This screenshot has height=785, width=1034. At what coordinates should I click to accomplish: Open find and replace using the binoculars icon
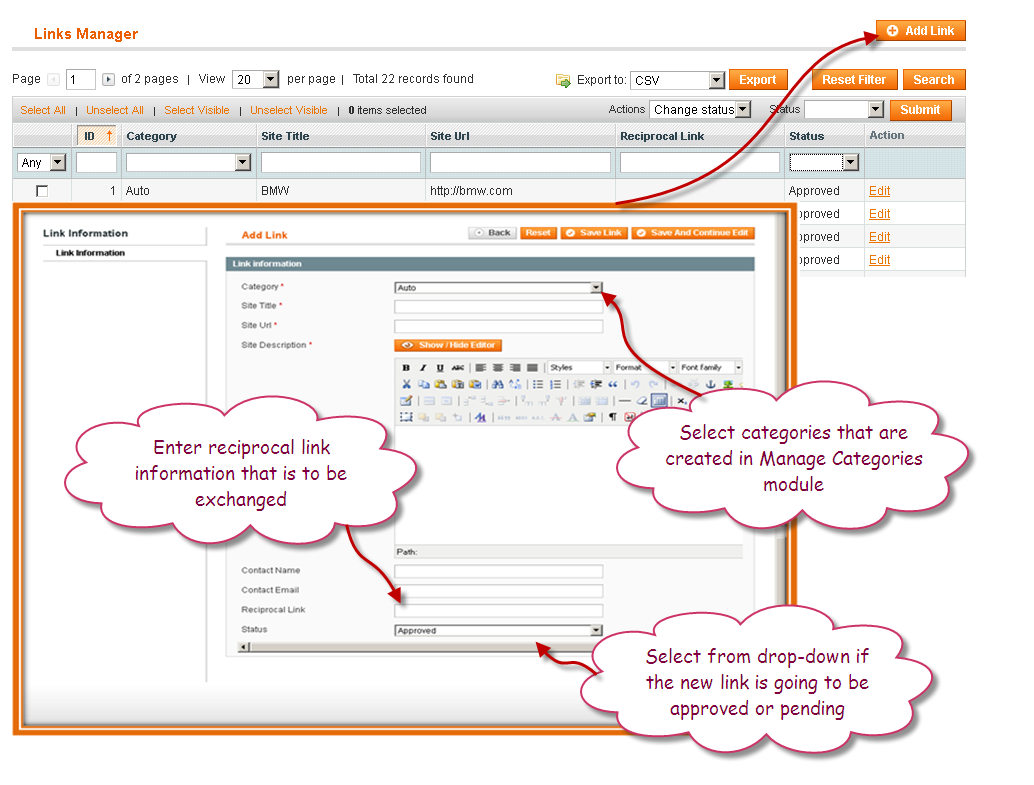(496, 385)
